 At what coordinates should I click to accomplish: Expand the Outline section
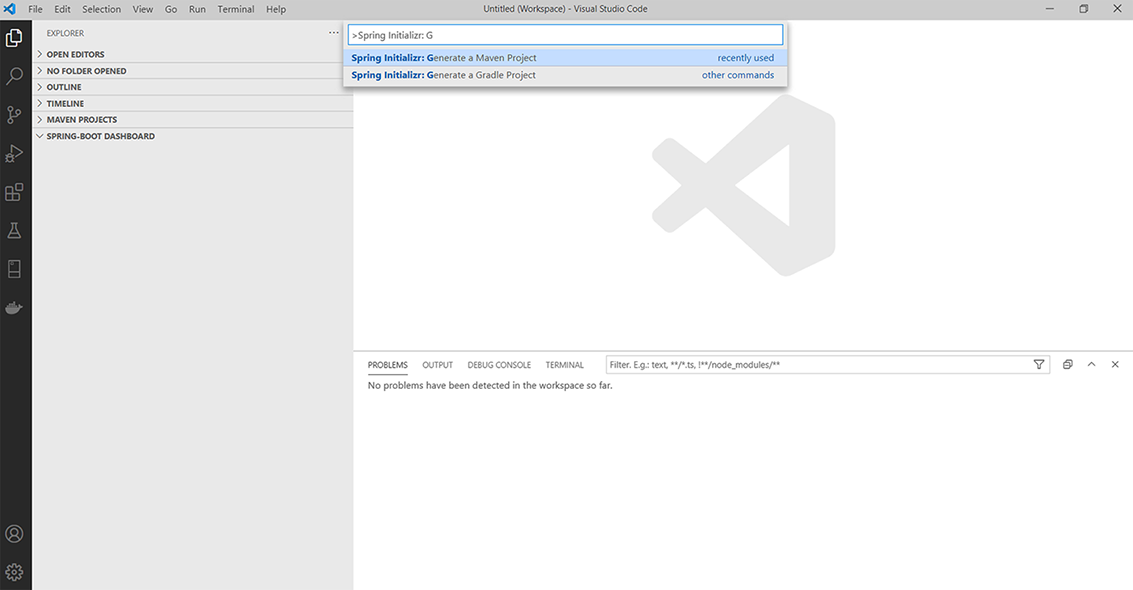click(x=64, y=87)
